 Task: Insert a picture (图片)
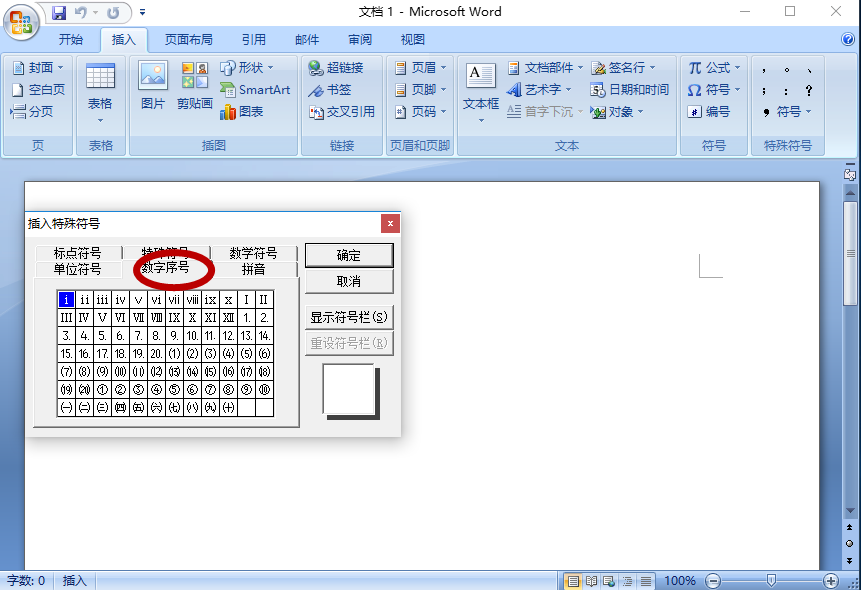coord(153,86)
